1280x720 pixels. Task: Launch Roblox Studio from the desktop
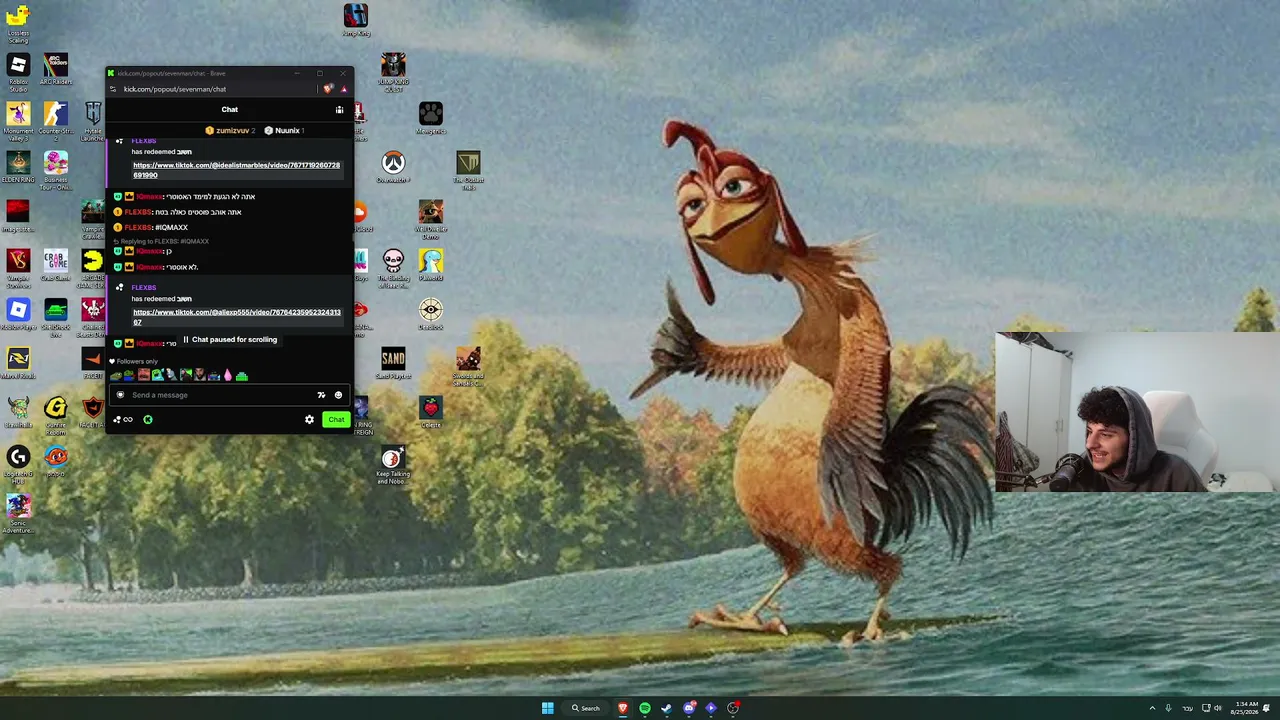(x=18, y=72)
